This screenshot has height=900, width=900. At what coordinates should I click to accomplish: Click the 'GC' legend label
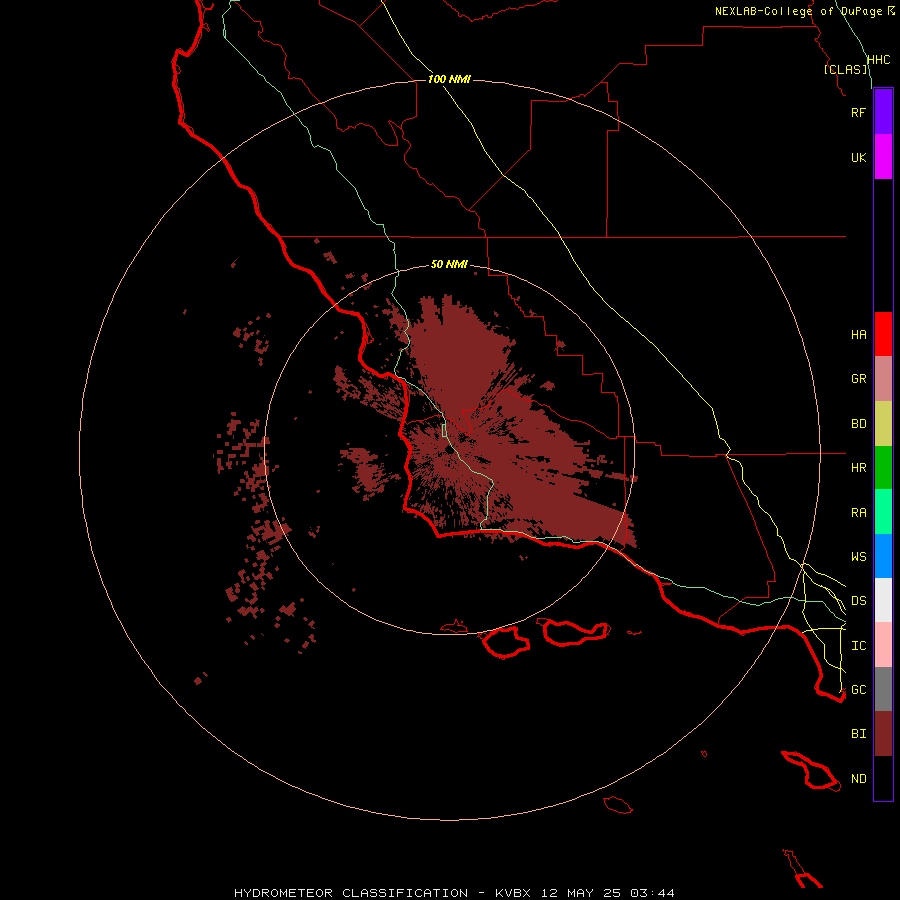pos(859,690)
